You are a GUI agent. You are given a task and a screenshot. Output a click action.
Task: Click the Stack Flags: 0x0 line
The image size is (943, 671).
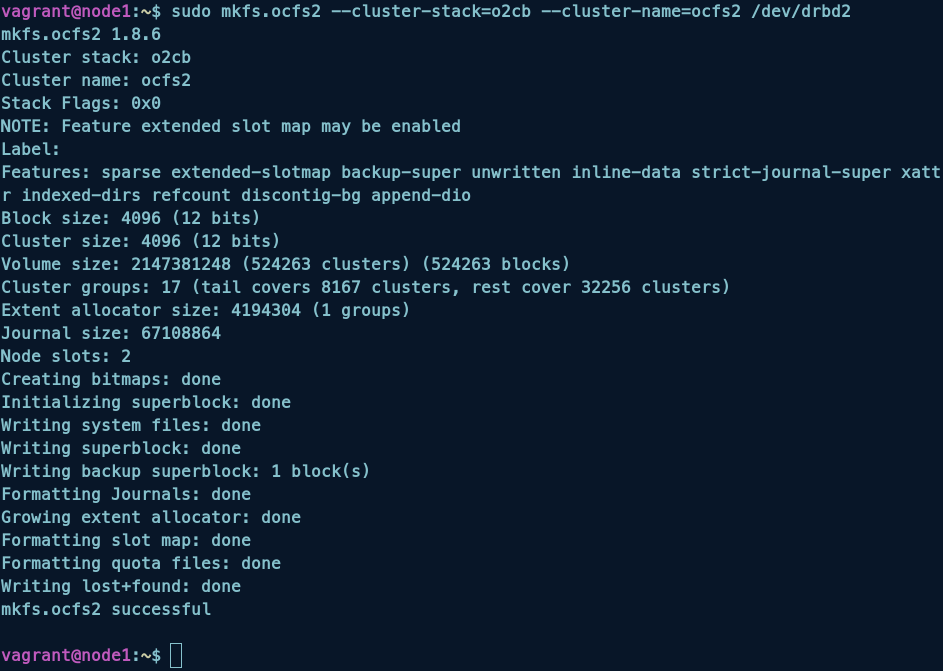tap(81, 103)
